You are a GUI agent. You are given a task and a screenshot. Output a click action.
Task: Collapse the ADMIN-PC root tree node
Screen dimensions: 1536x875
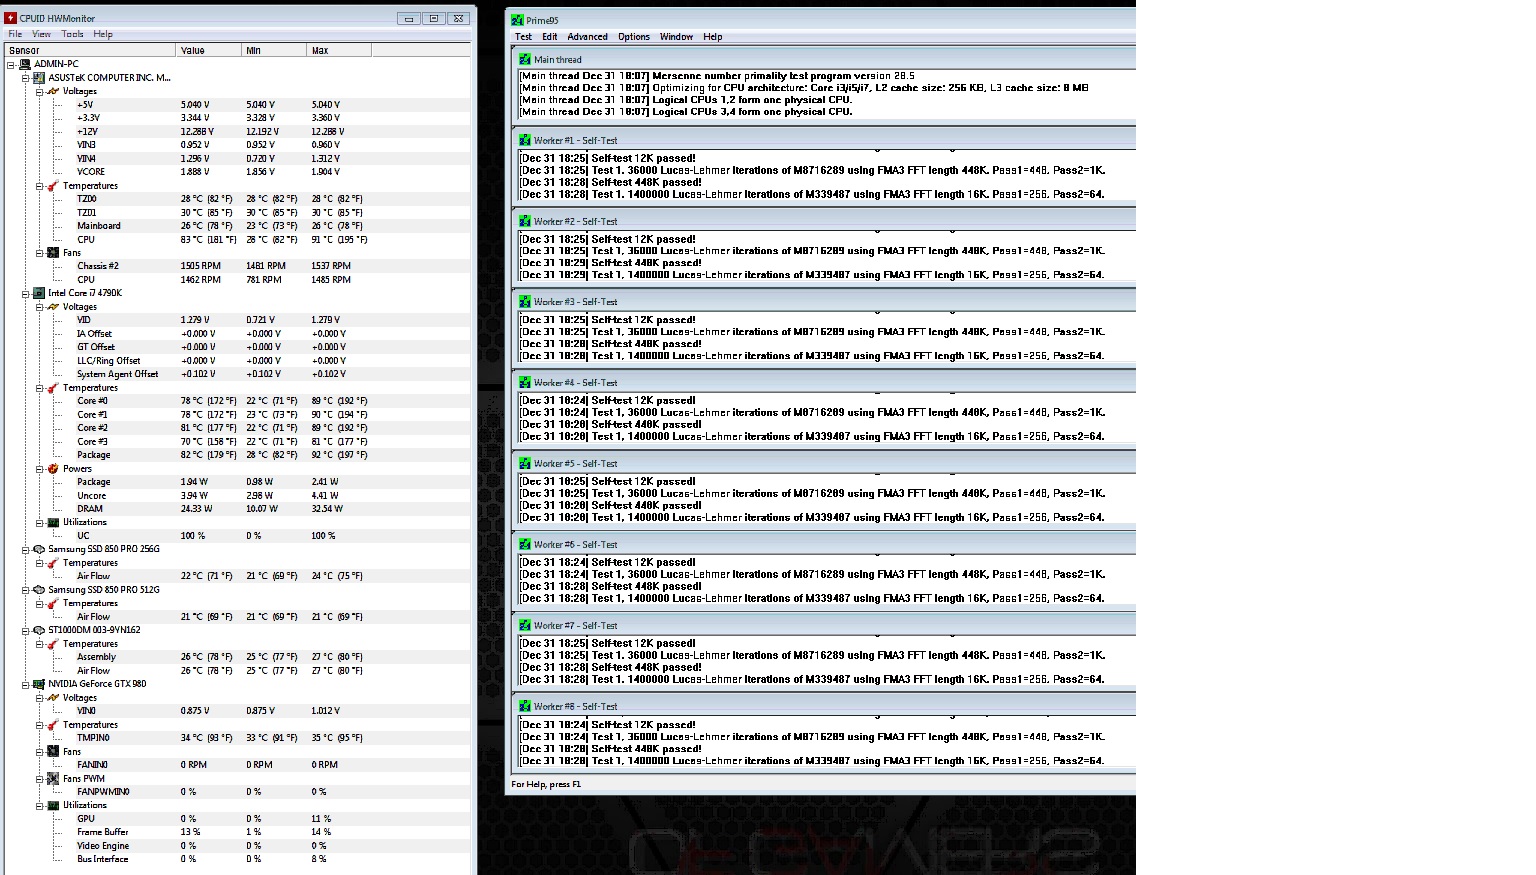click(x=11, y=64)
